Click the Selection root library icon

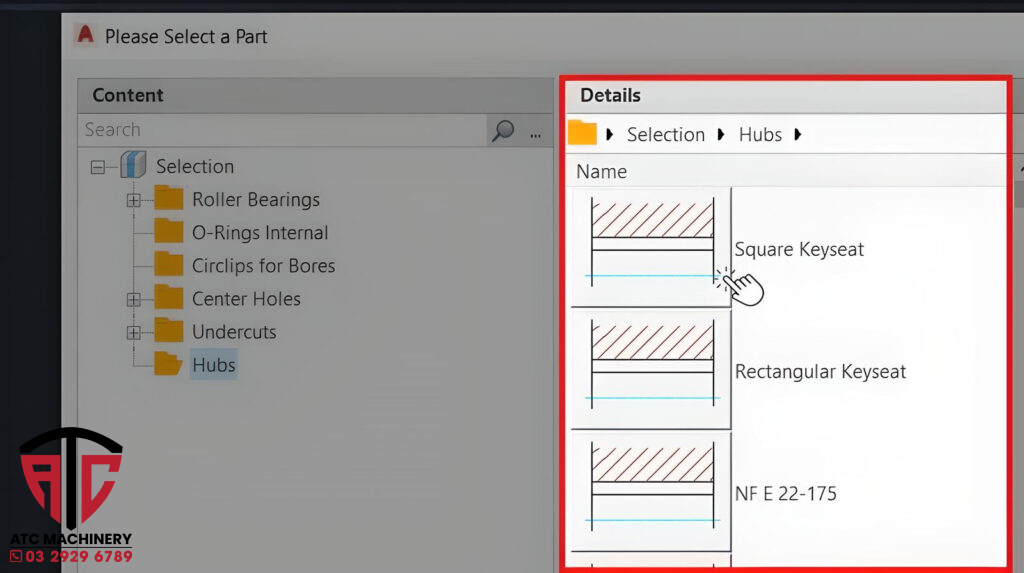(x=133, y=166)
